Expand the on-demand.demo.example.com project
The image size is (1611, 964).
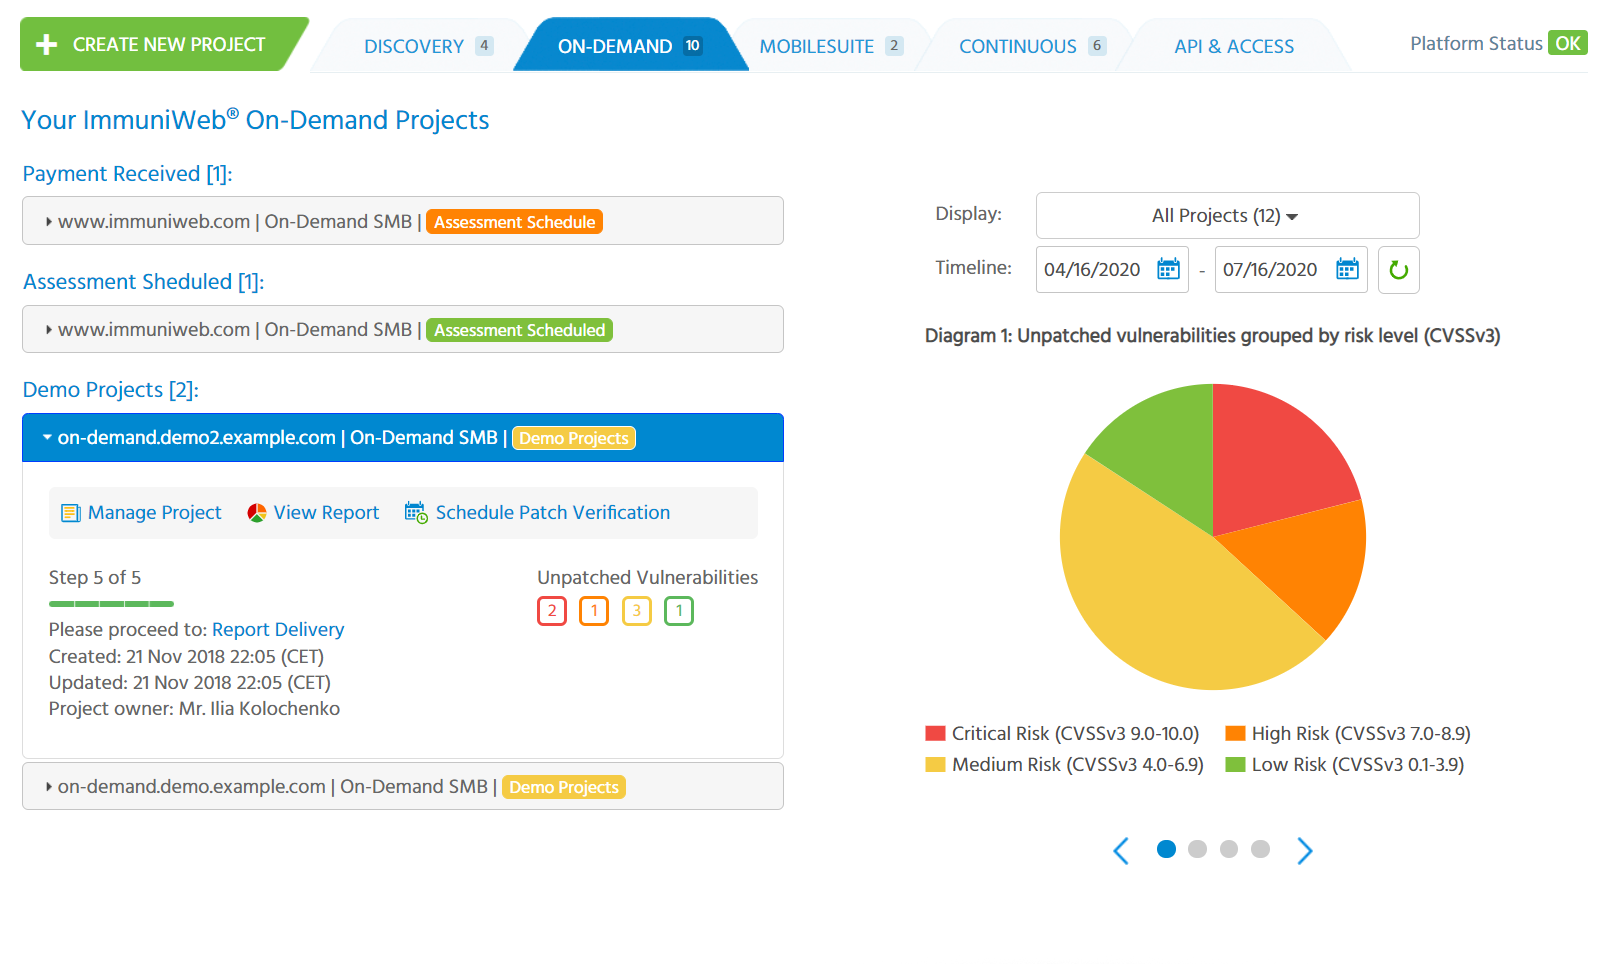[x=403, y=787]
